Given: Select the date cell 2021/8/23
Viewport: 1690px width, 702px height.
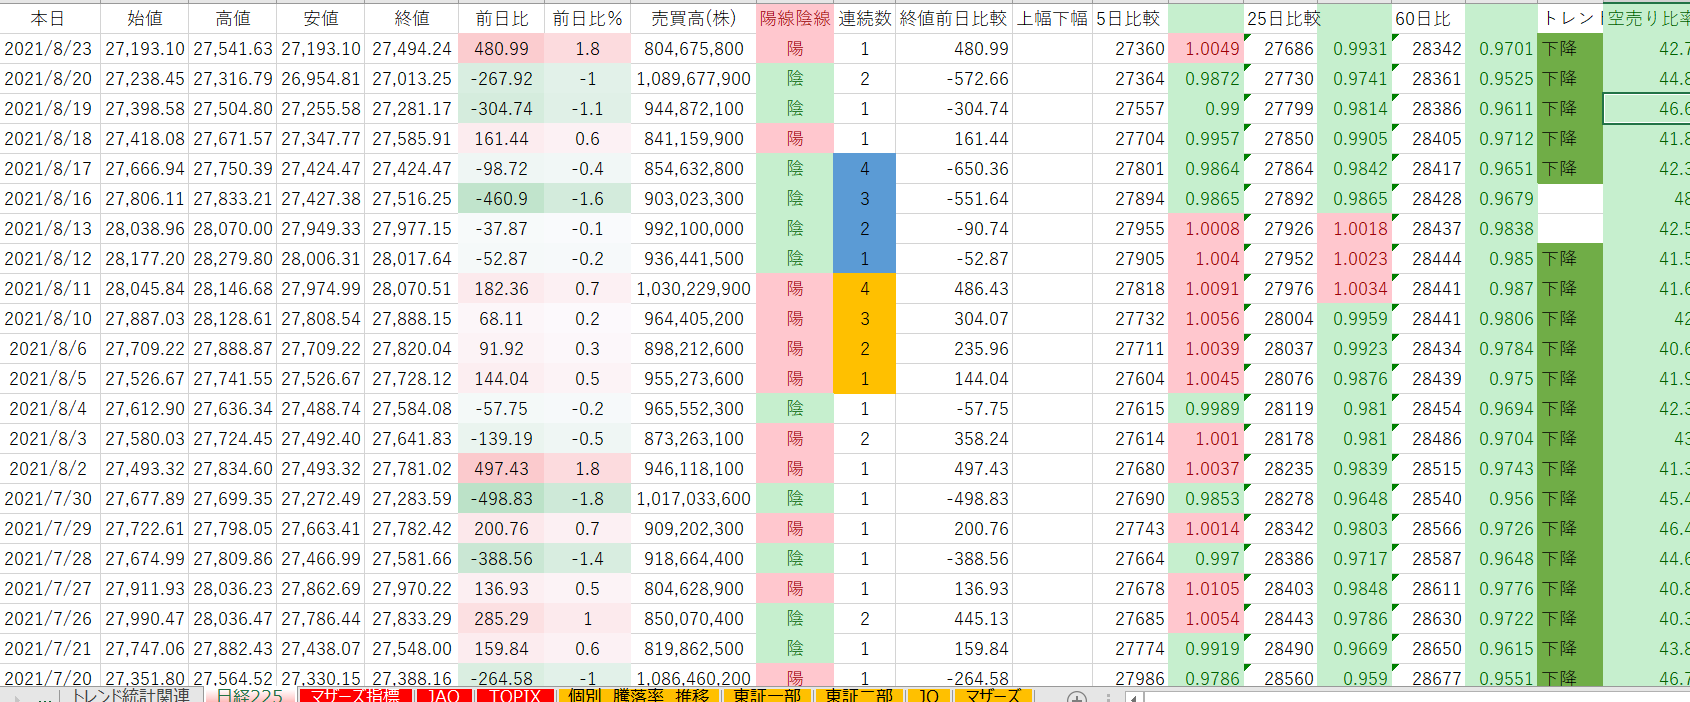Looking at the screenshot, I should pos(49,48).
